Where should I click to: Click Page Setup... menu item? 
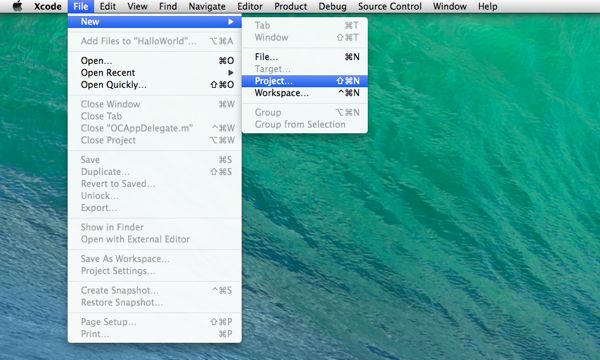(x=155, y=322)
